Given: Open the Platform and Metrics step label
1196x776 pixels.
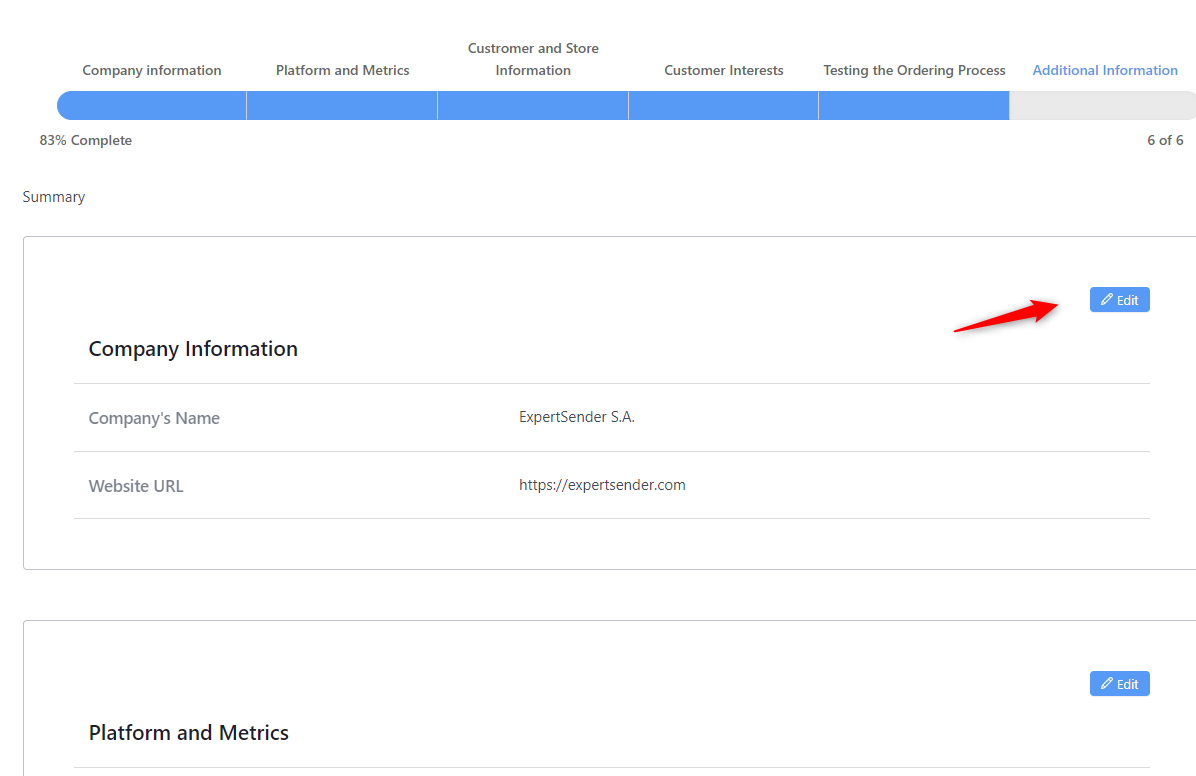Looking at the screenshot, I should pyautogui.click(x=342, y=71).
